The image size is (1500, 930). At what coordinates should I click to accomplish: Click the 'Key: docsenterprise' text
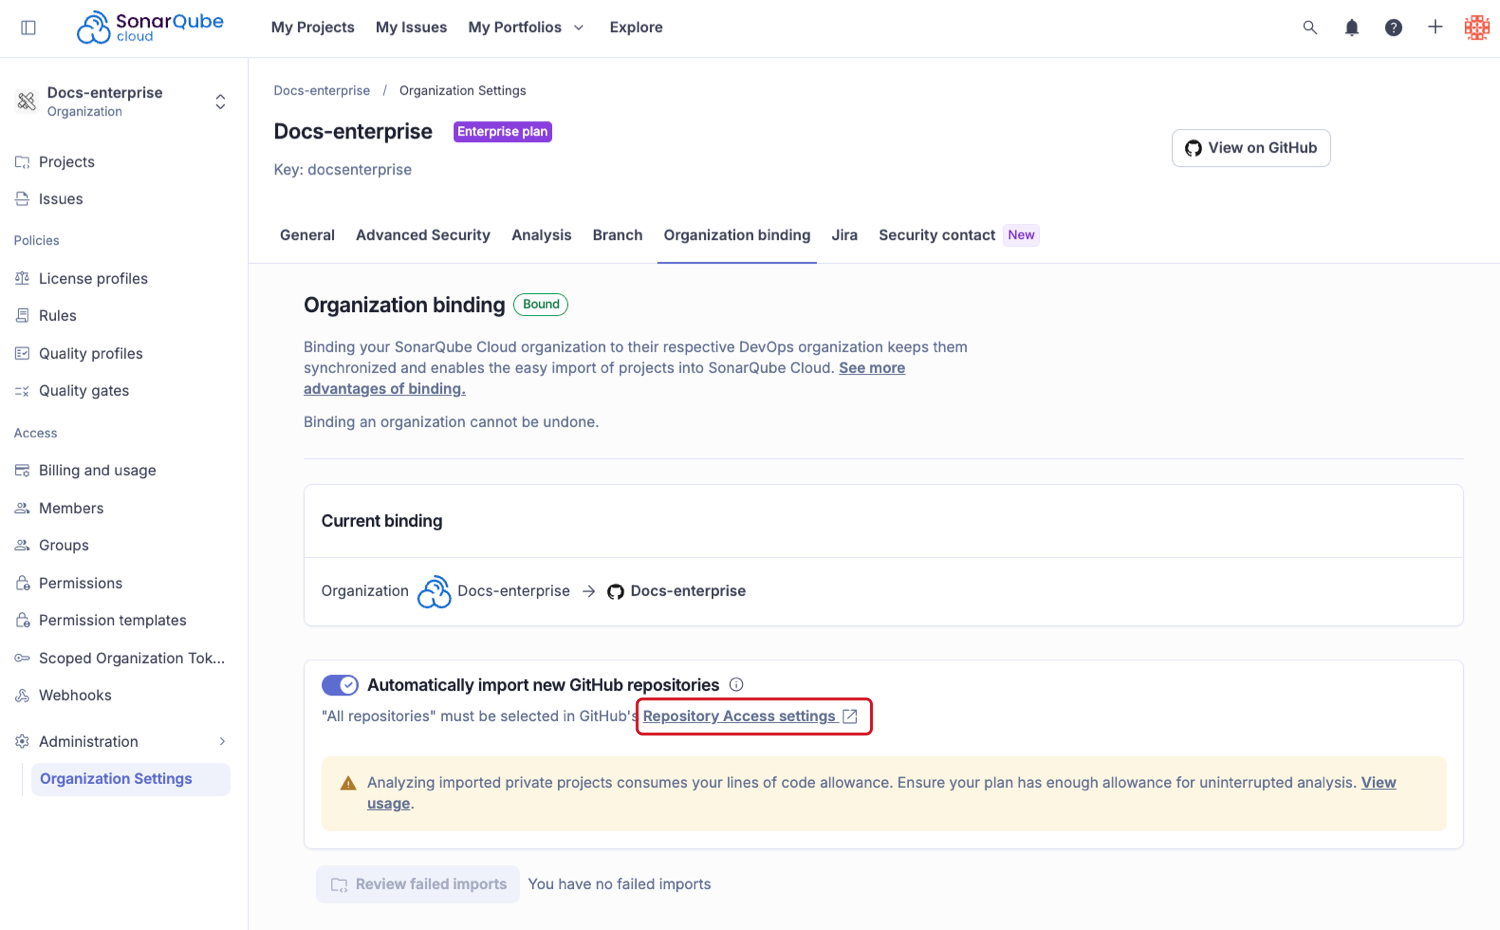[343, 170]
